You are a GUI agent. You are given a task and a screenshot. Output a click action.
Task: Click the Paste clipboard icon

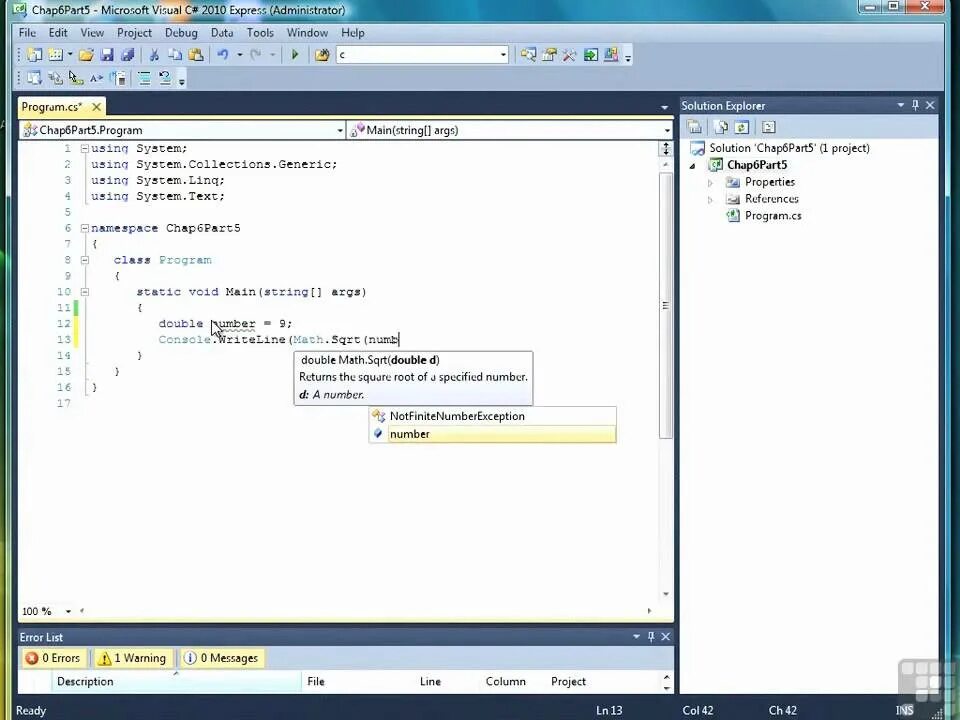[x=196, y=55]
